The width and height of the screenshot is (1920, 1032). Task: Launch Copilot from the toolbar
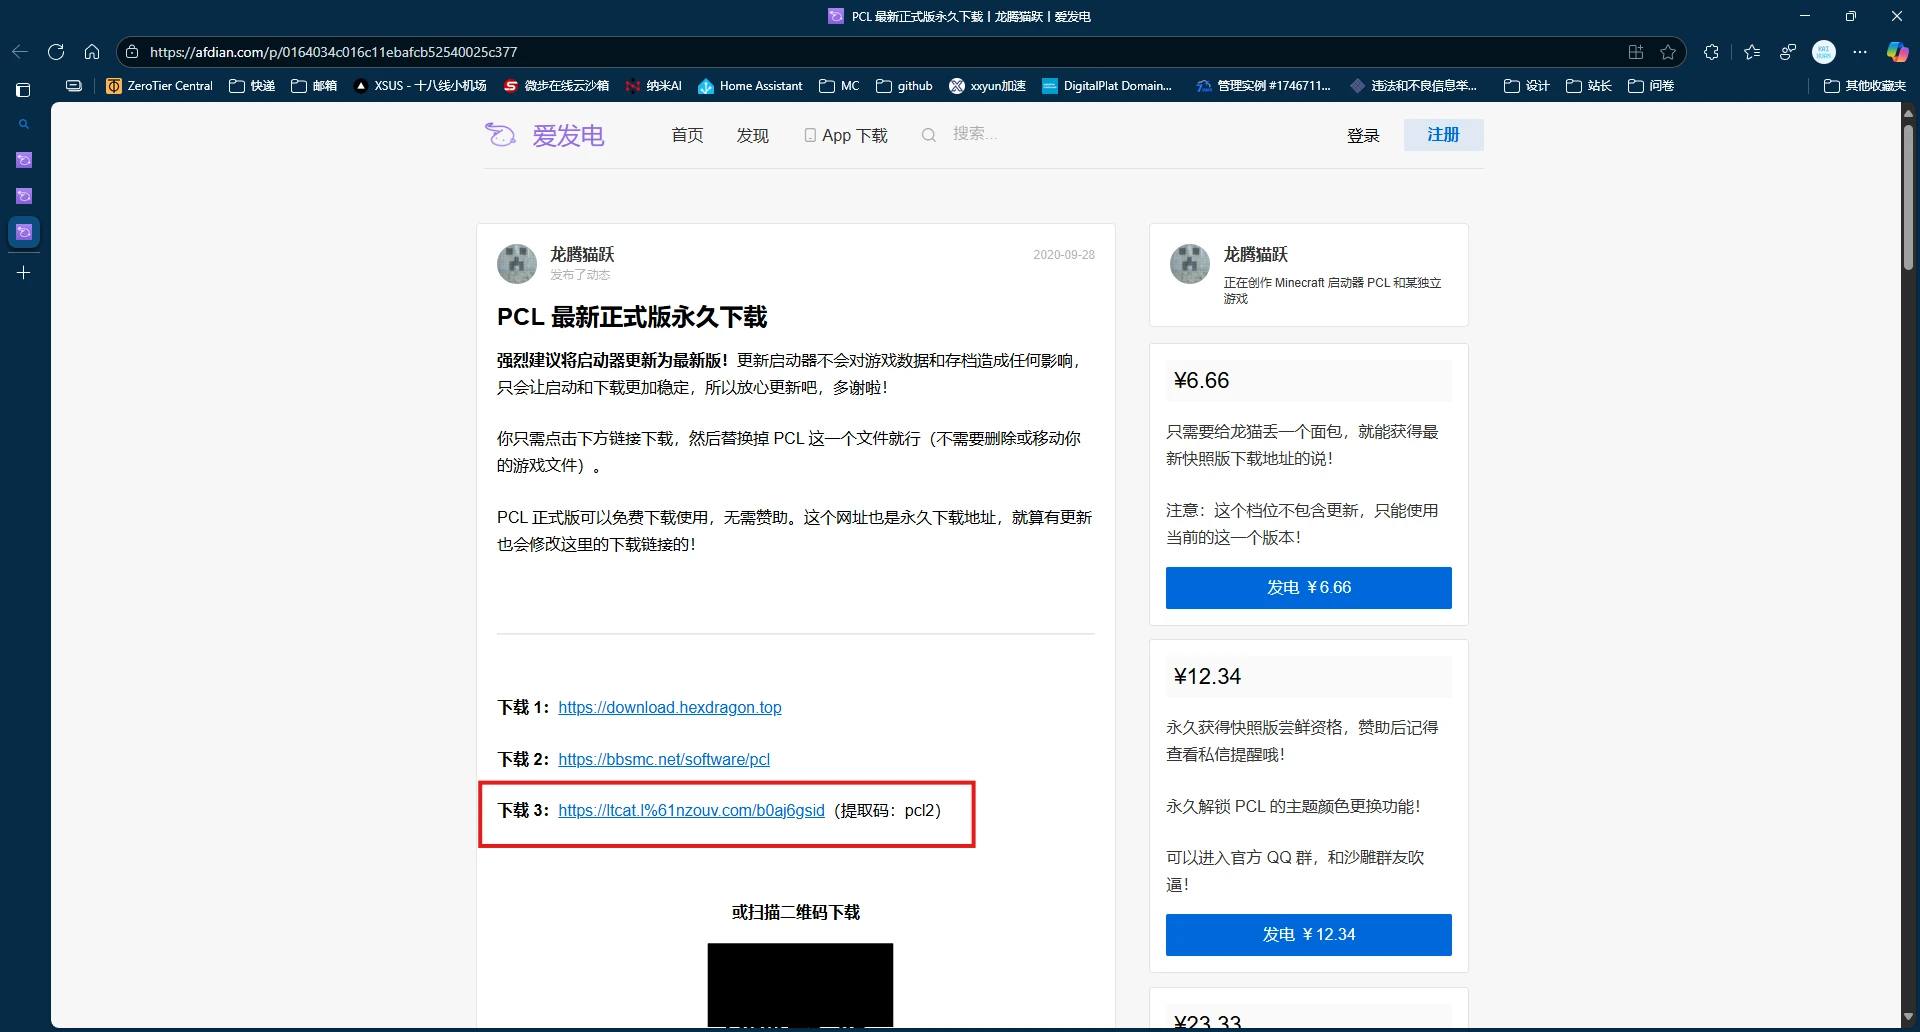[x=1897, y=52]
